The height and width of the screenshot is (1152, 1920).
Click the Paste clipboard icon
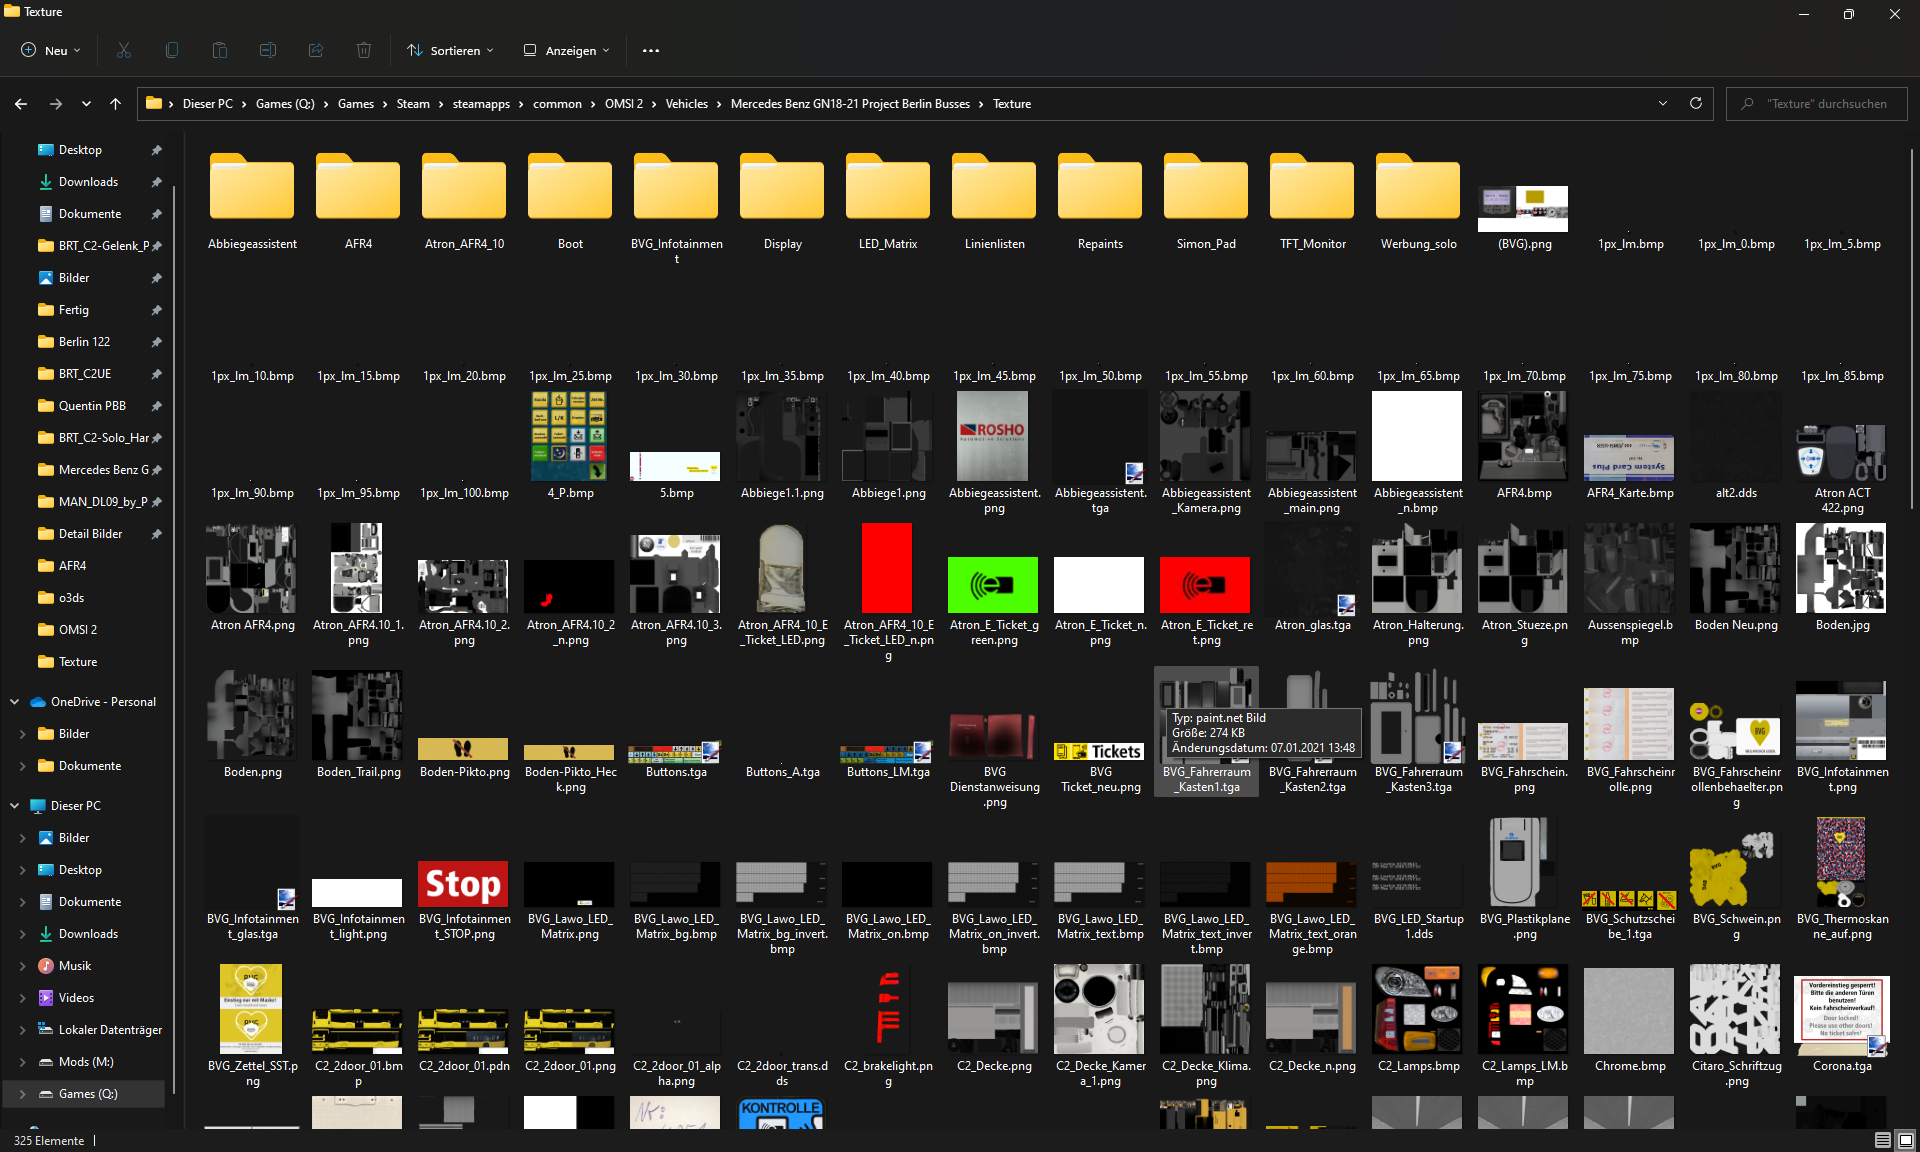coord(220,50)
